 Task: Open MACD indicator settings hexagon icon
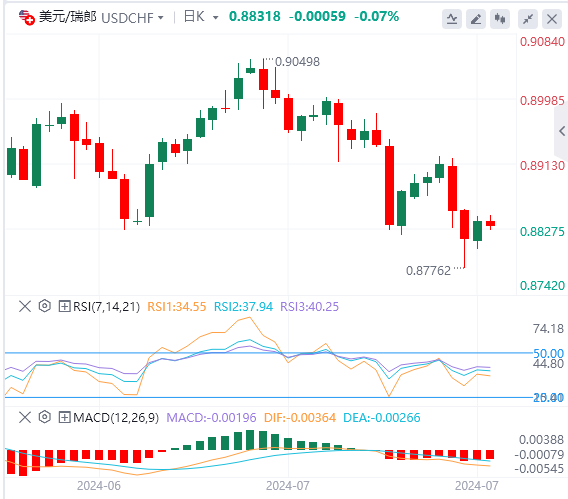[x=45, y=417]
